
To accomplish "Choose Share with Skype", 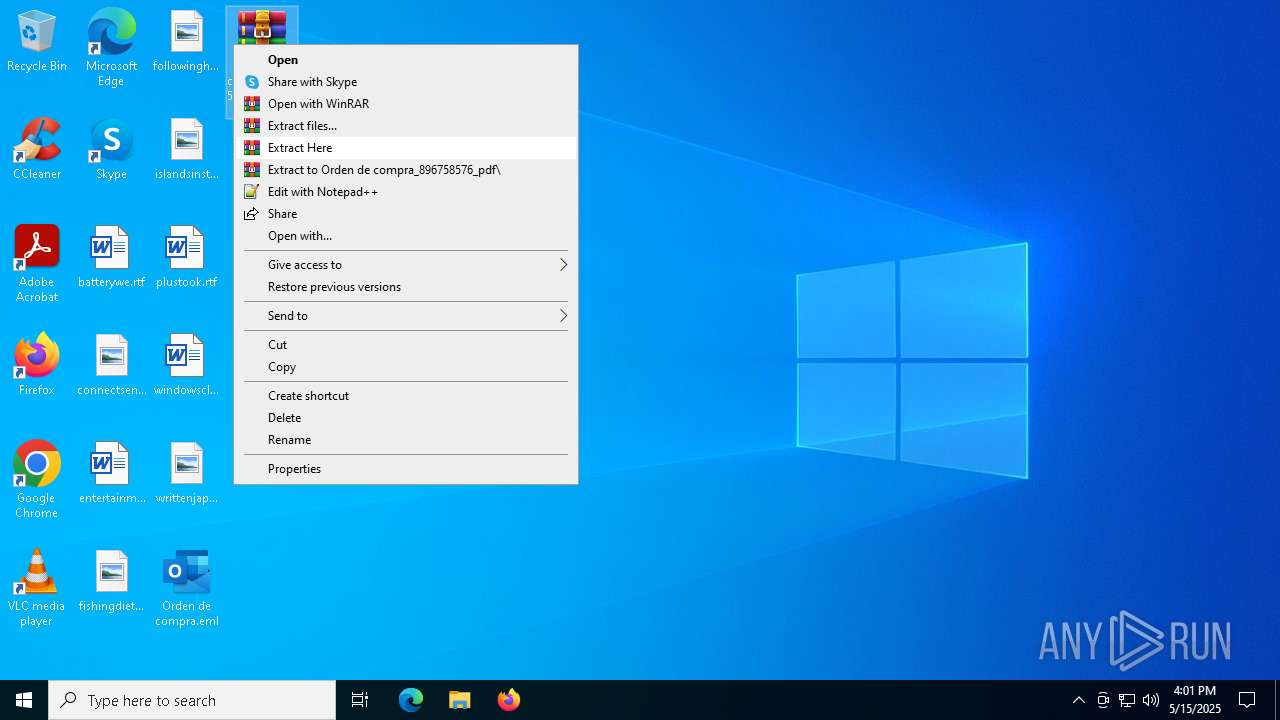I will (406, 82).
